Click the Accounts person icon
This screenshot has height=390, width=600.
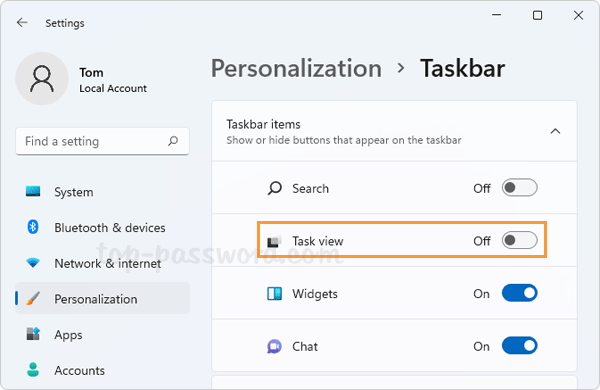click(x=33, y=370)
